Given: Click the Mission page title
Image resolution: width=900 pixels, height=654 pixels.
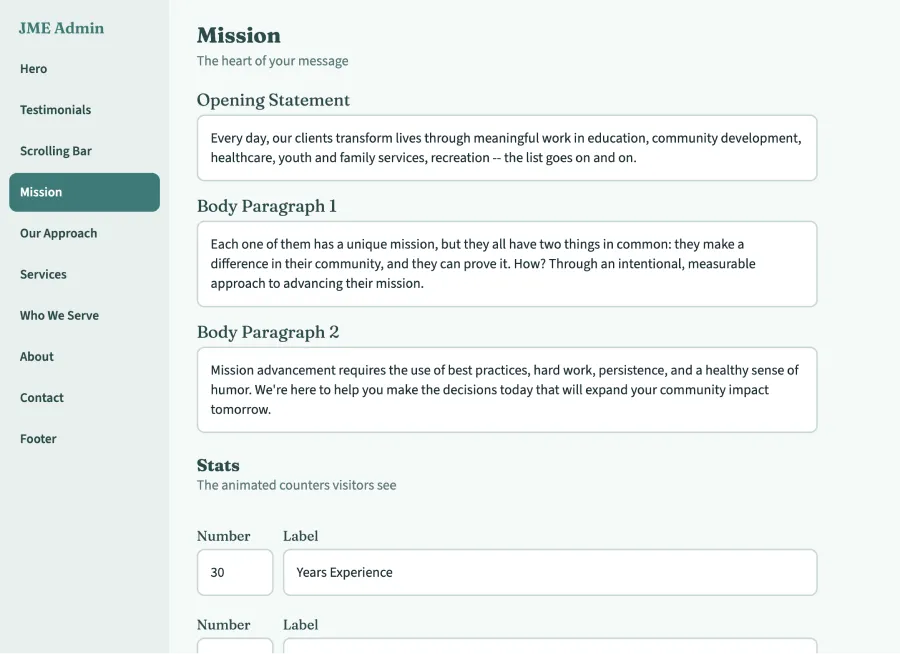Looking at the screenshot, I should point(239,35).
